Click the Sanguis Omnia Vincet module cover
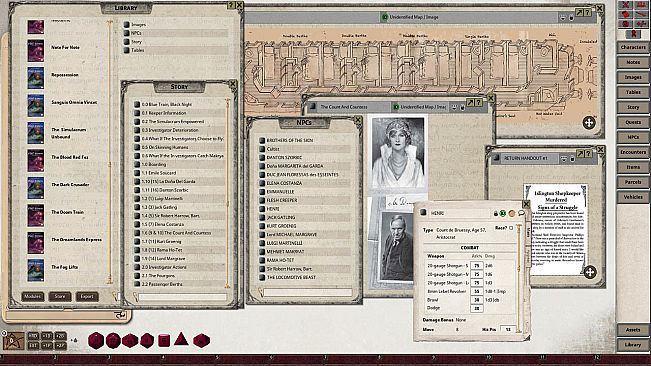This screenshot has height=366, width=651. click(x=36, y=105)
